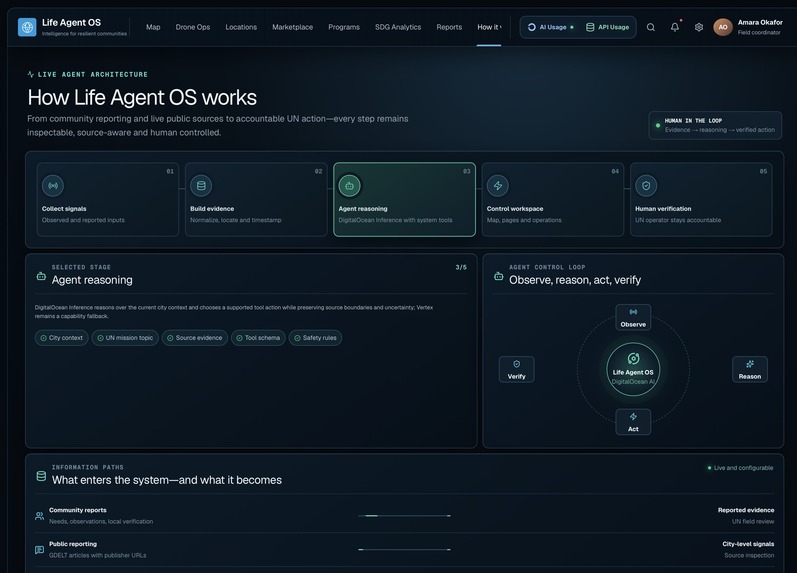Toggle the Source evidence chip
This screenshot has width=797, height=573.
[195, 338]
